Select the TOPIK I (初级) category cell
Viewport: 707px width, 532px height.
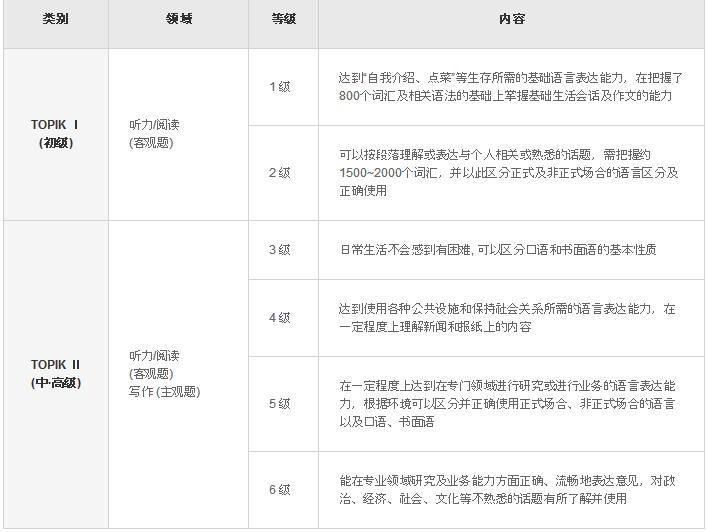pos(55,134)
